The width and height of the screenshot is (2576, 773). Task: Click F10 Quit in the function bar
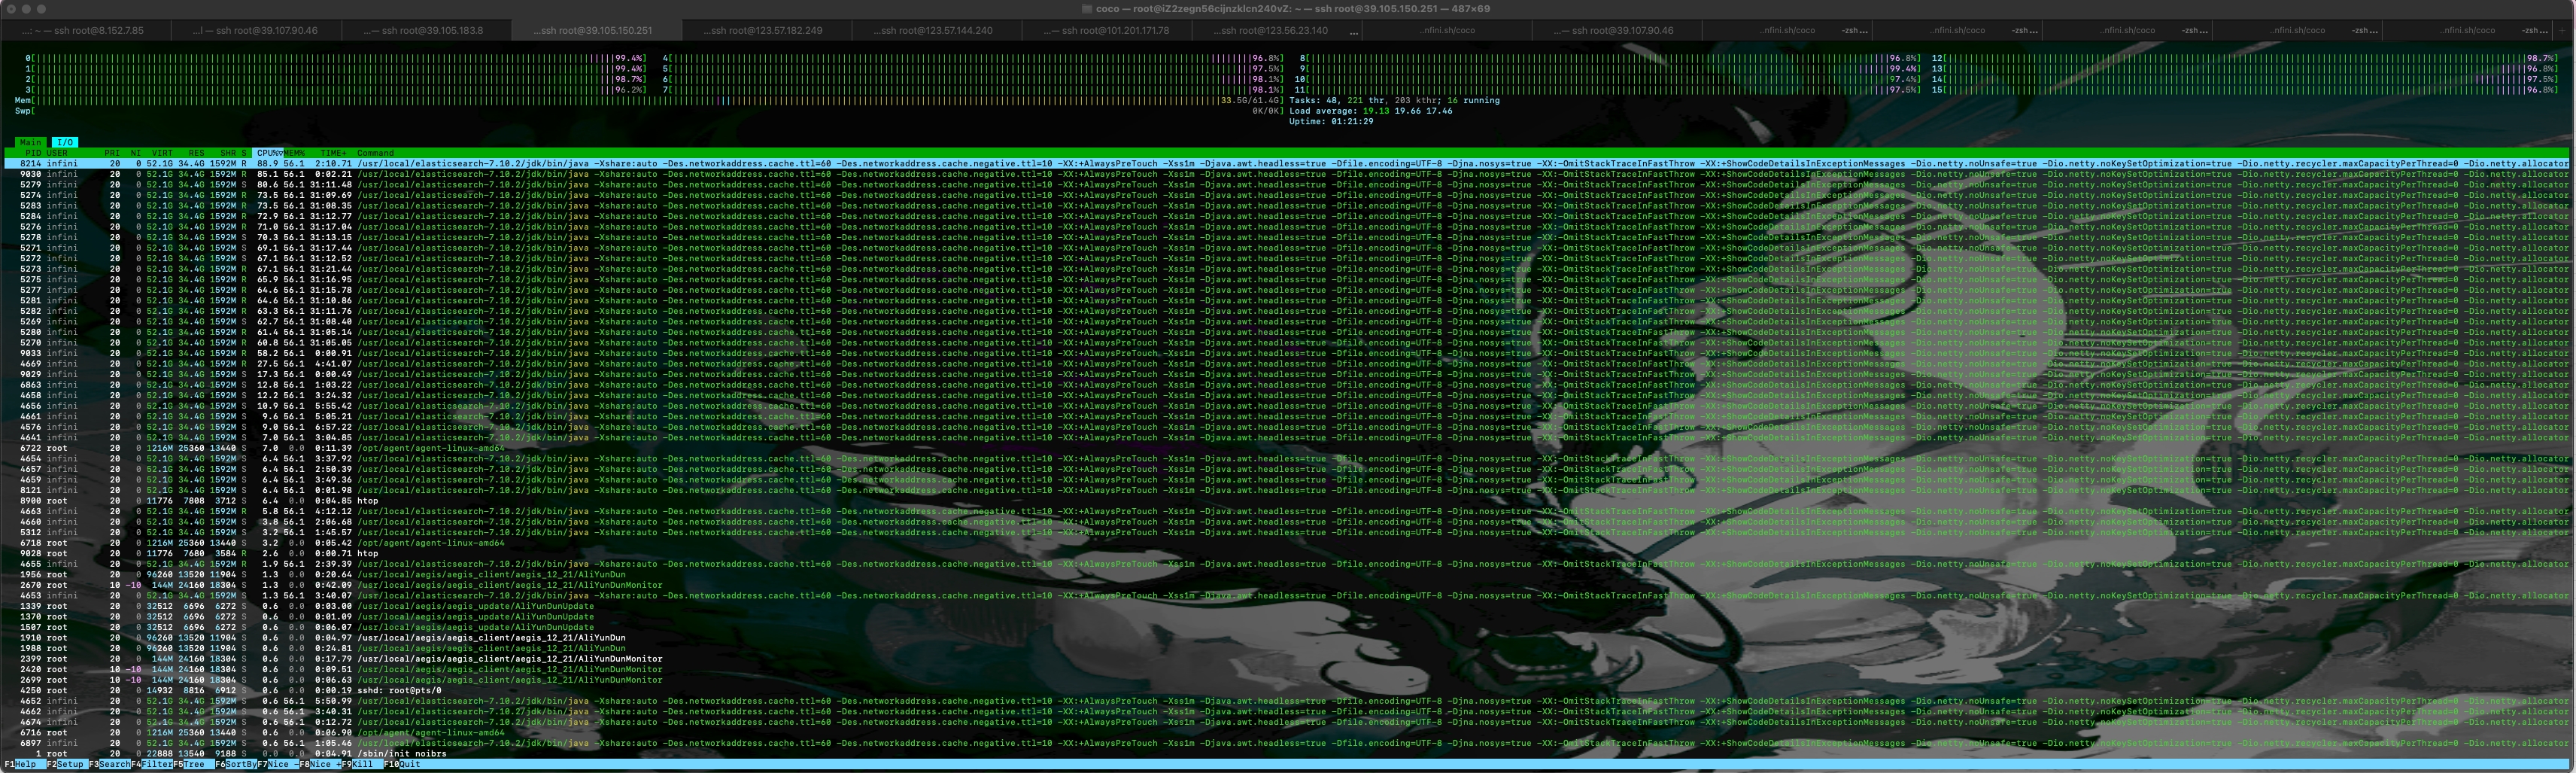[403, 764]
